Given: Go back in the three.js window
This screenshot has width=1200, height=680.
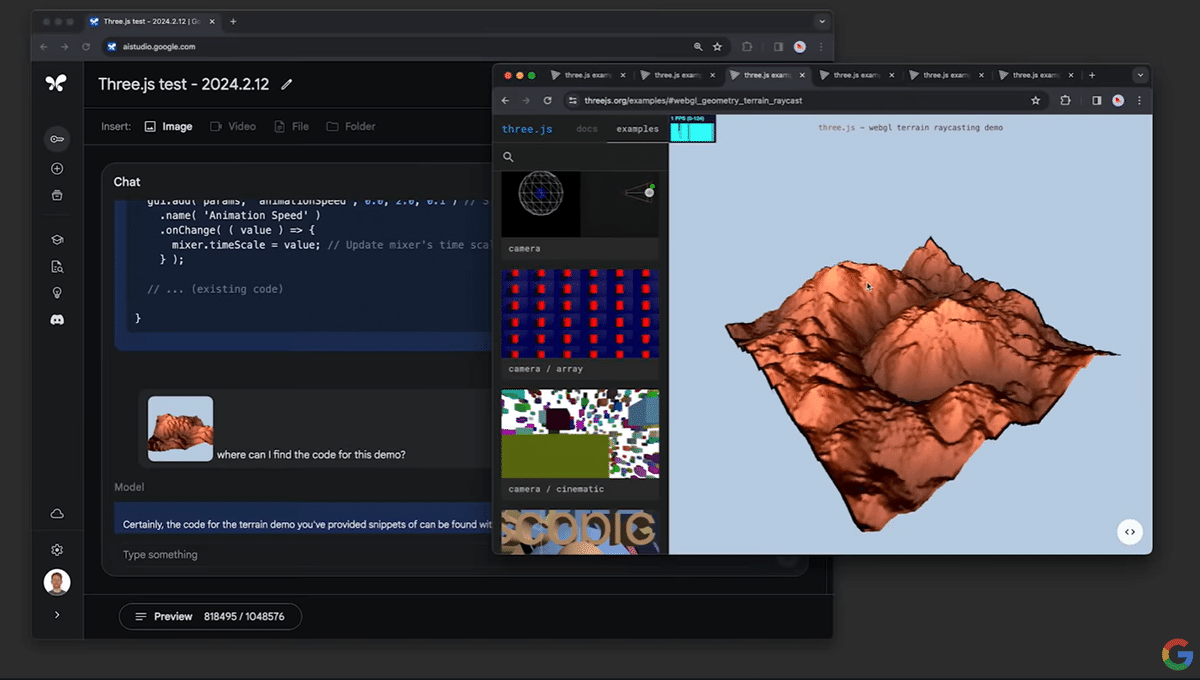Looking at the screenshot, I should (505, 100).
